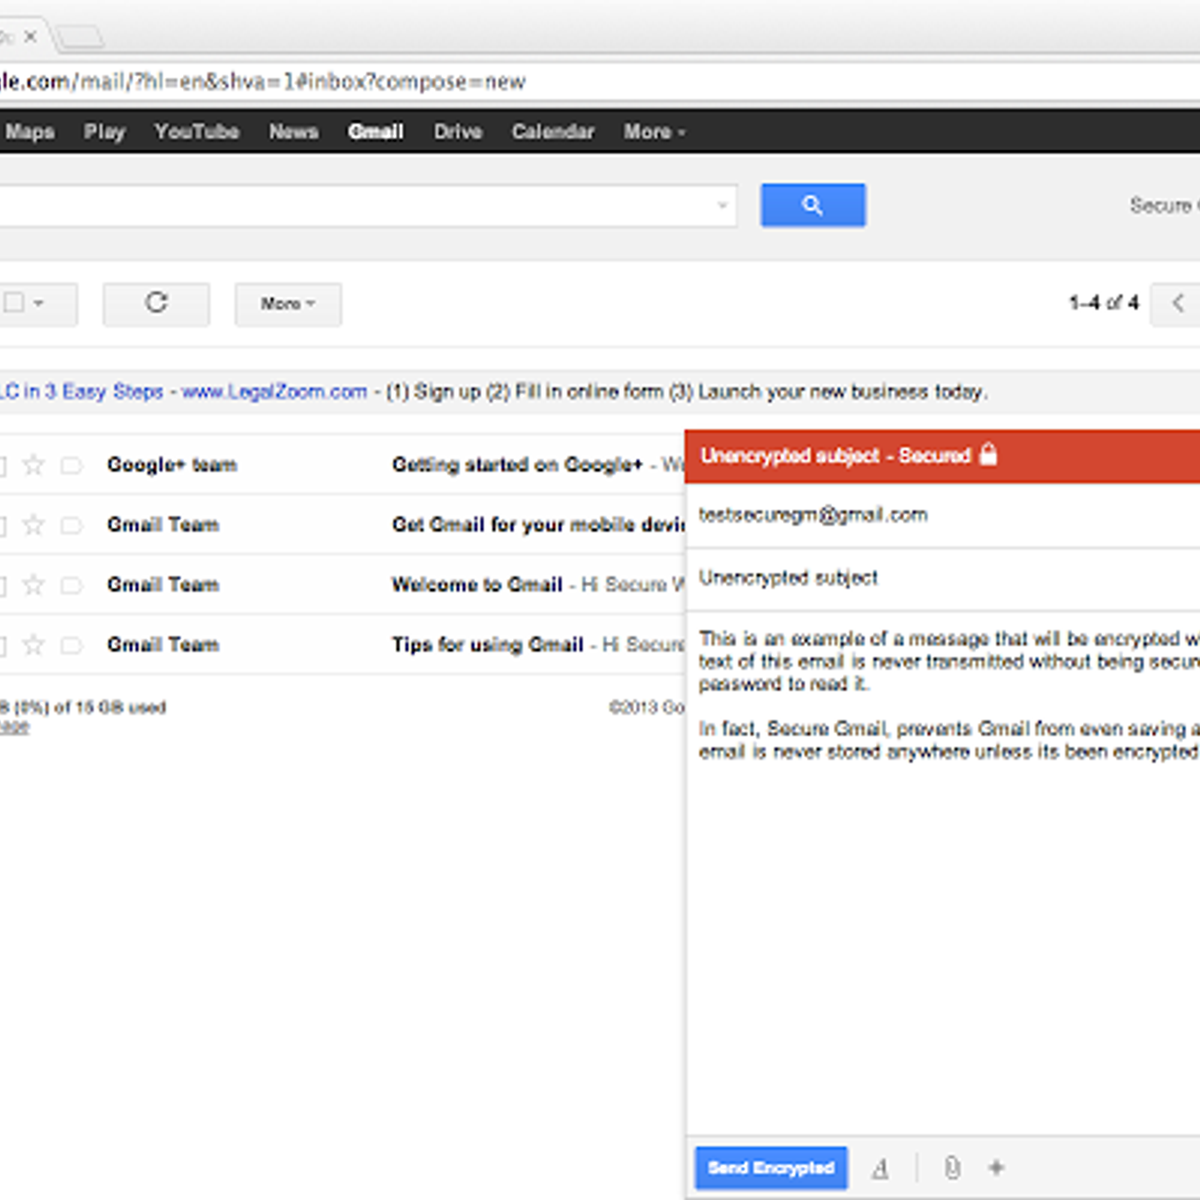Open the More actions dropdown in toolbar
The image size is (1200, 1200).
(288, 304)
